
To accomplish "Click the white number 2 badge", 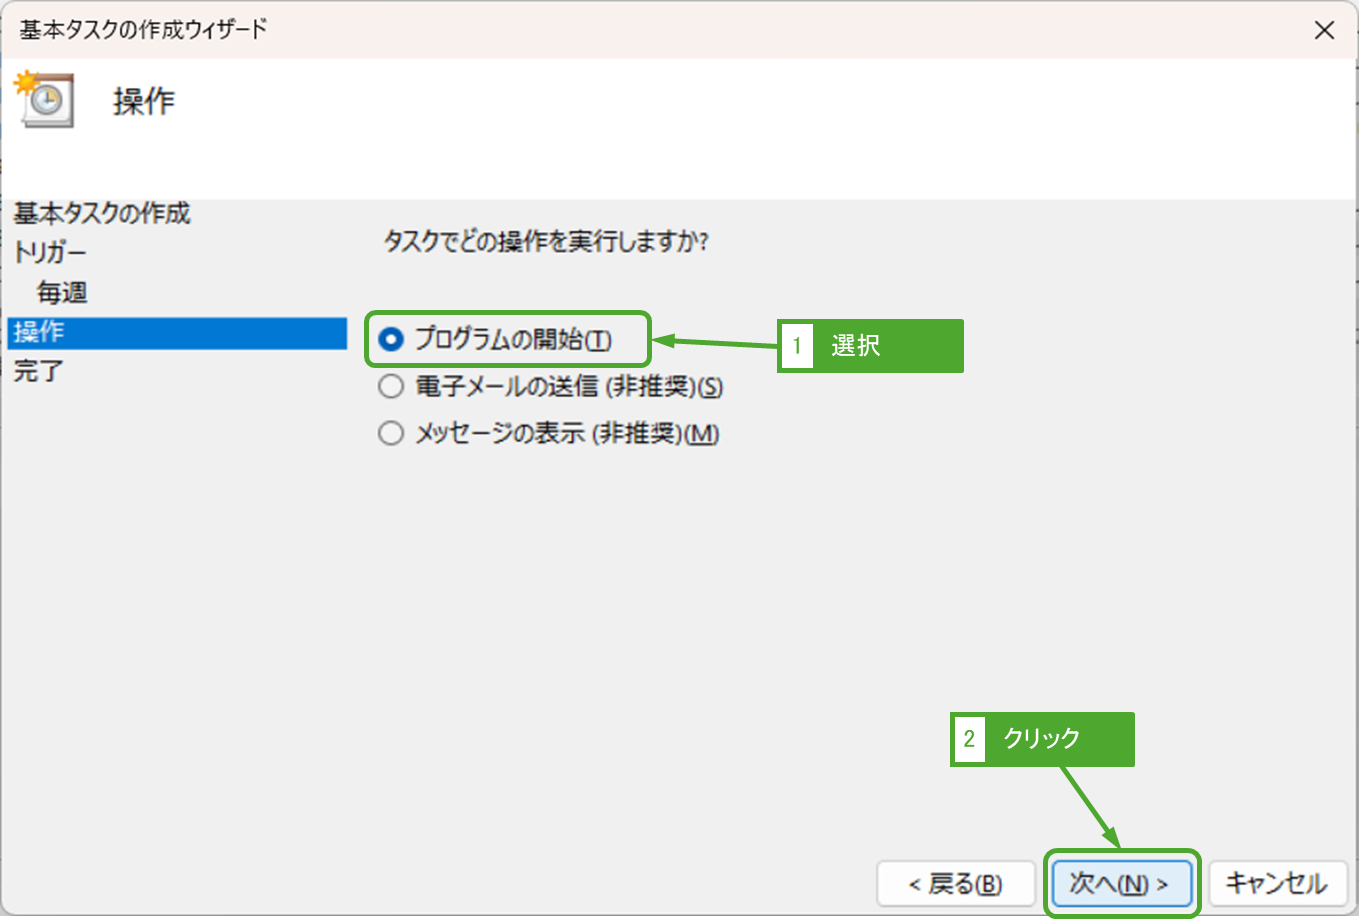I will (x=969, y=739).
